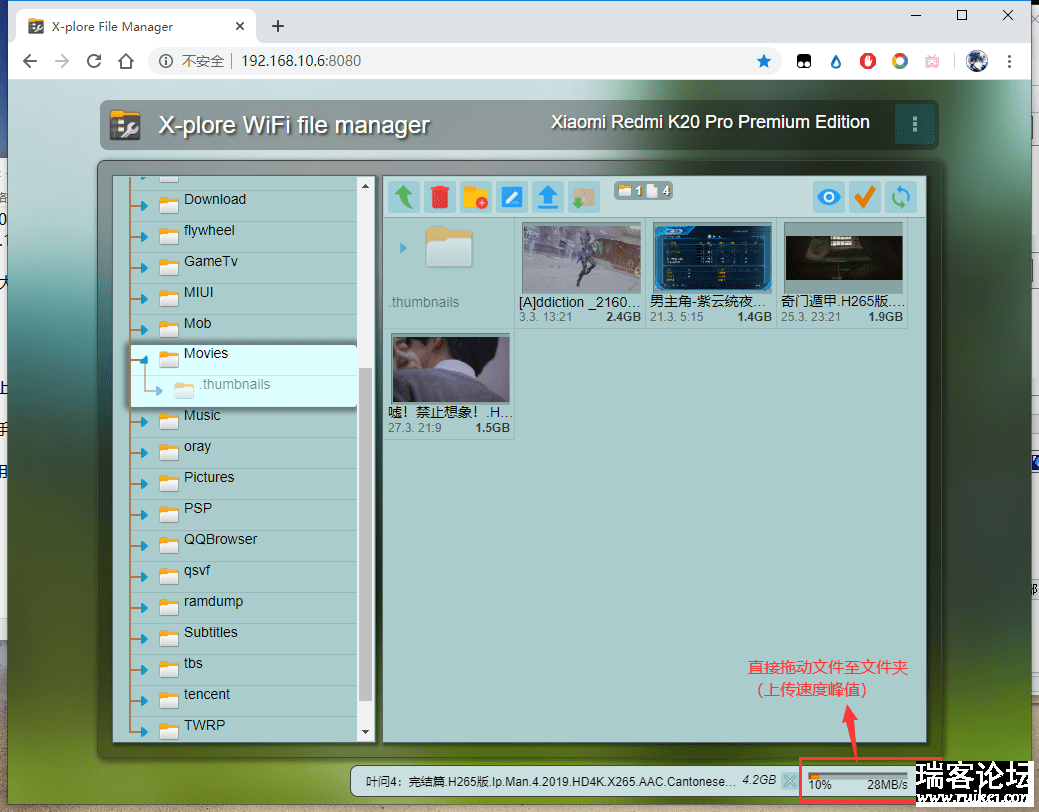1039x812 pixels.
Task: Open the tbs folder in tree
Action: (244, 669)
